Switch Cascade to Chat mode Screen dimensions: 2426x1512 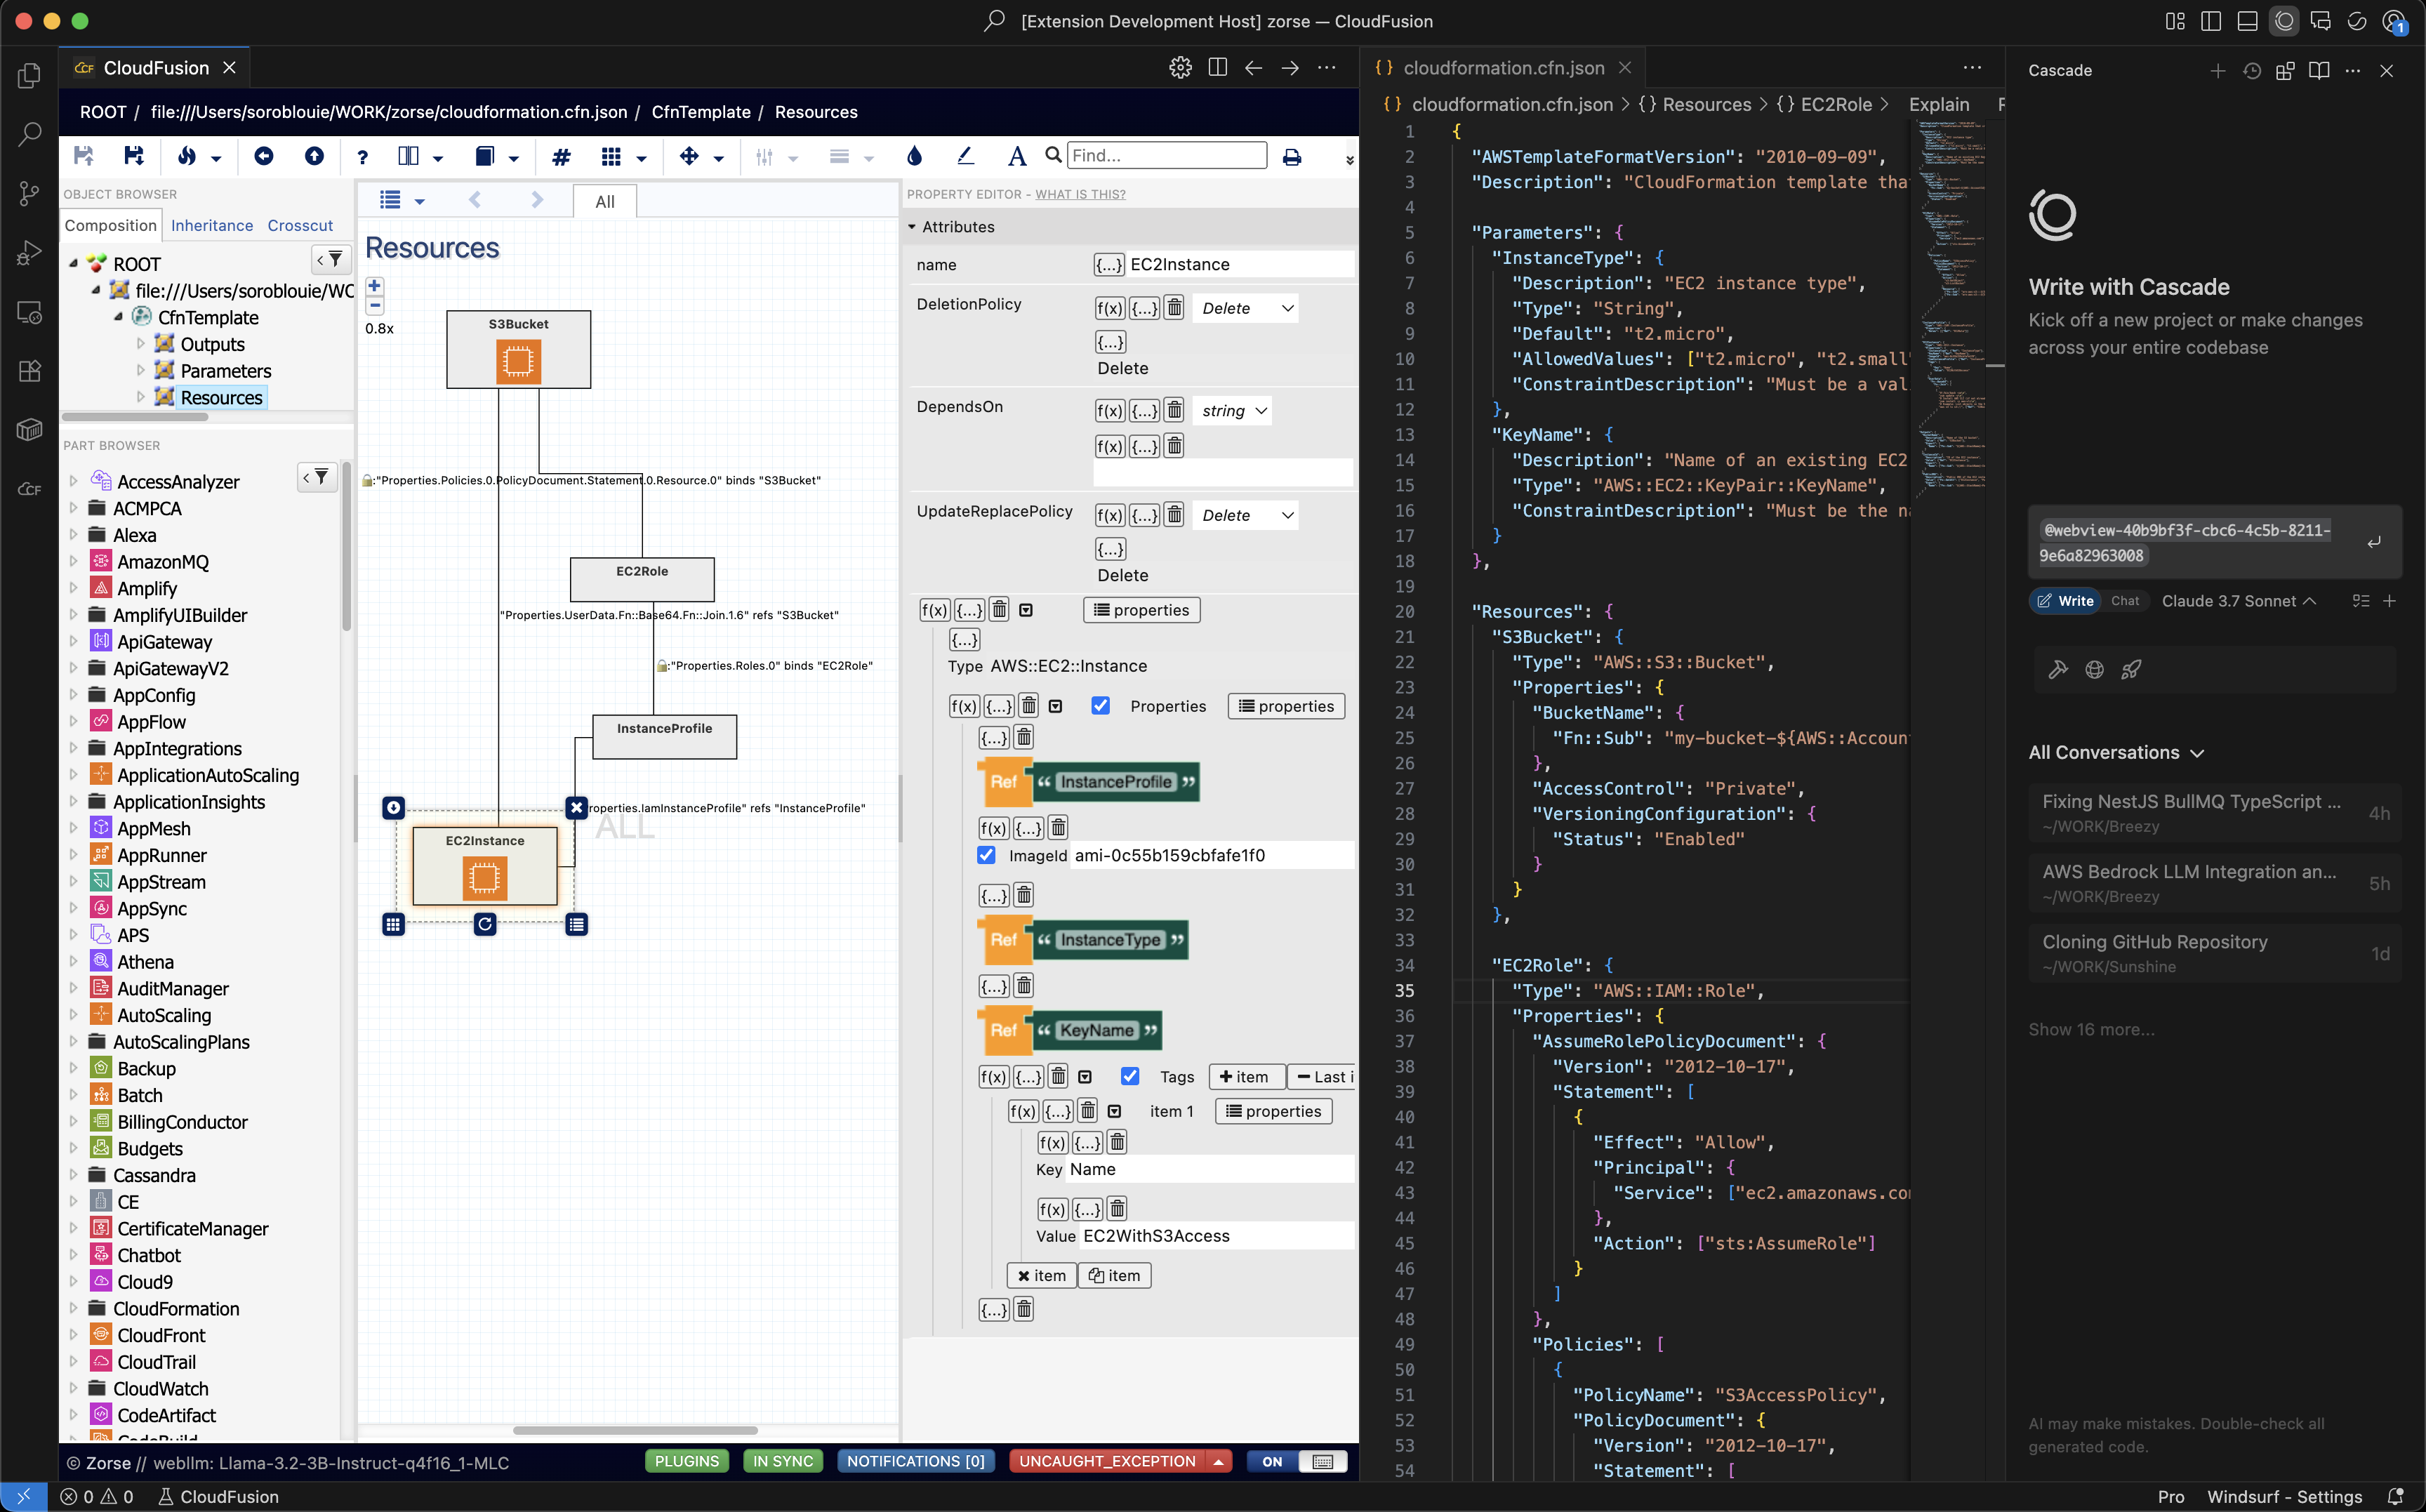(x=2125, y=601)
